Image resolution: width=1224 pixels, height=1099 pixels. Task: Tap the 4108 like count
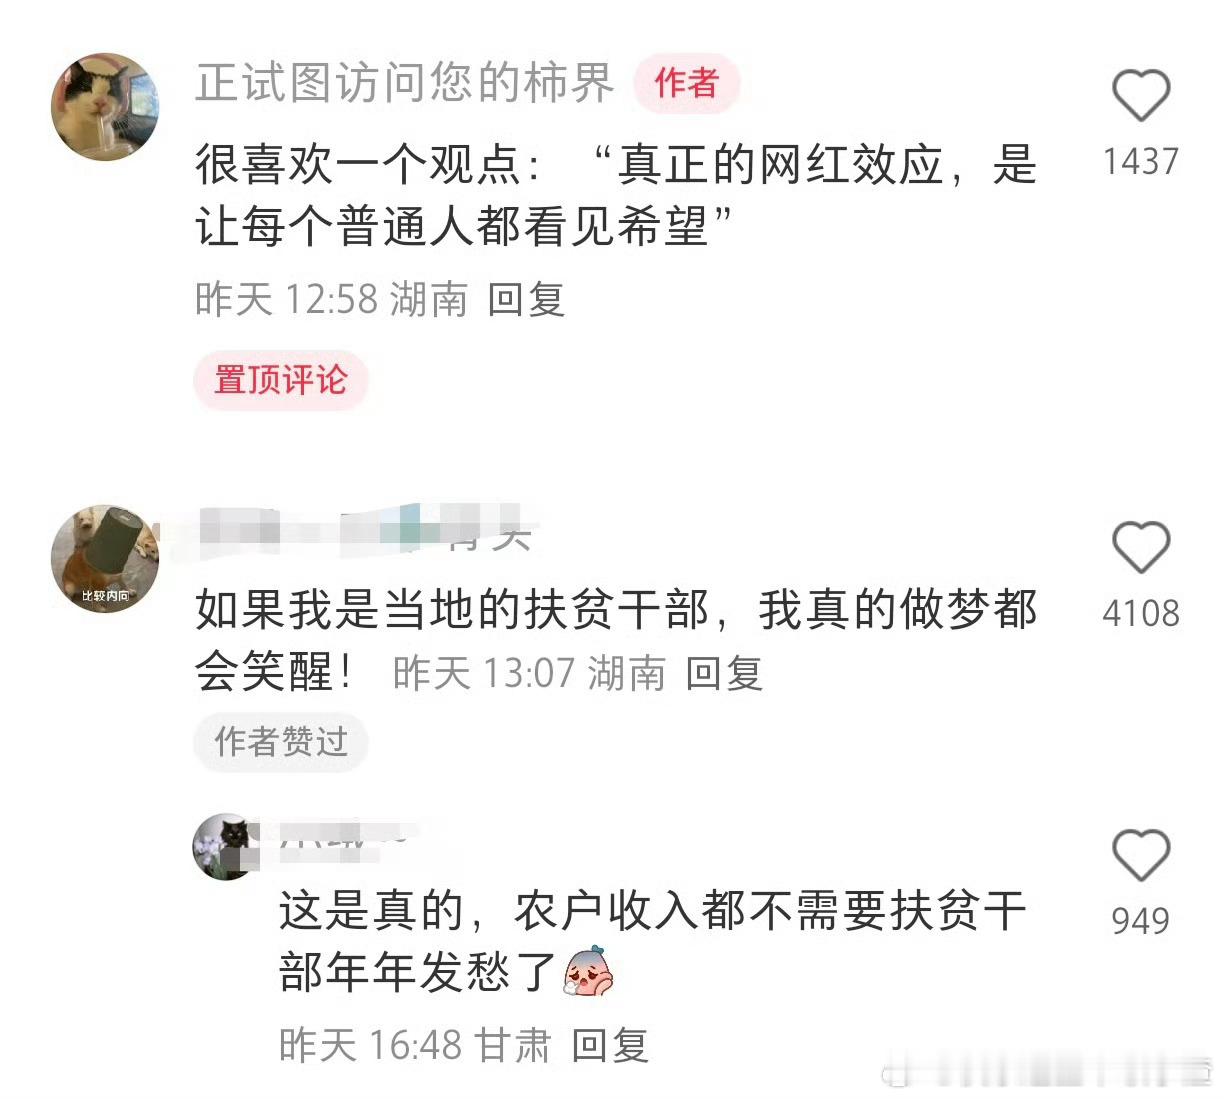tap(1141, 613)
